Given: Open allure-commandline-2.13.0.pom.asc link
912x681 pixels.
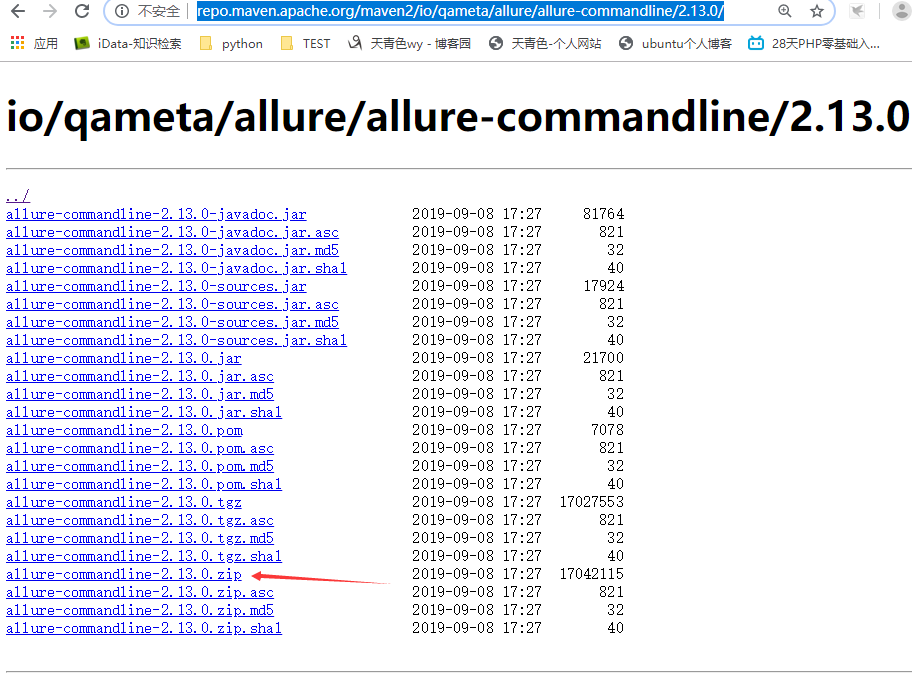Looking at the screenshot, I should [140, 448].
